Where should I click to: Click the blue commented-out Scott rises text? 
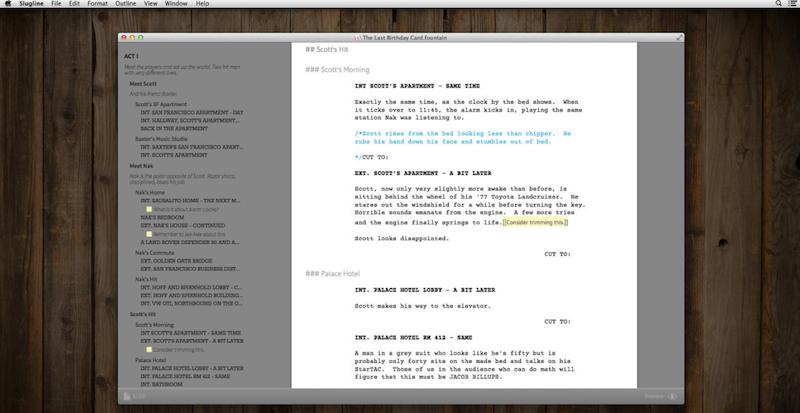463,138
